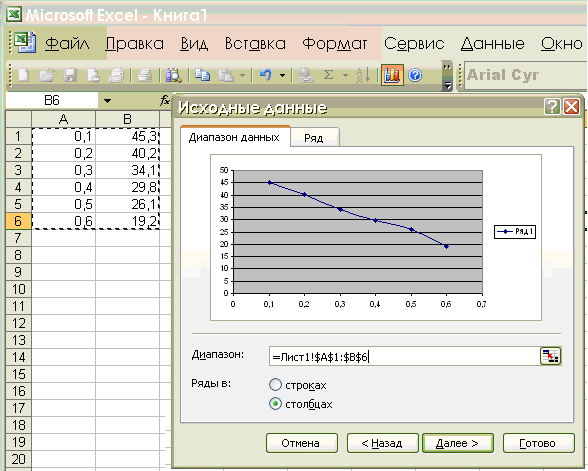Viewport: 588px width, 471px height.
Task: Open the Arial Cyr font combo box
Action: pos(525,75)
